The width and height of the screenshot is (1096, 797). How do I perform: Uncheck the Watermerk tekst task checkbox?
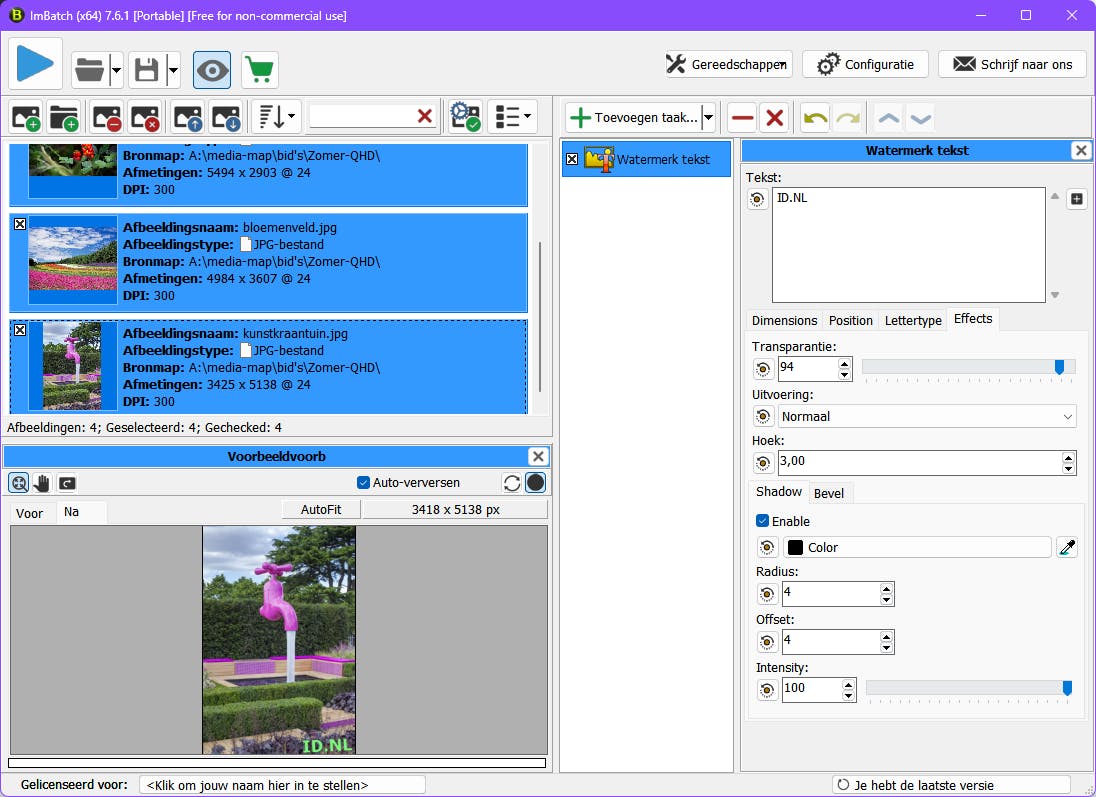point(572,159)
